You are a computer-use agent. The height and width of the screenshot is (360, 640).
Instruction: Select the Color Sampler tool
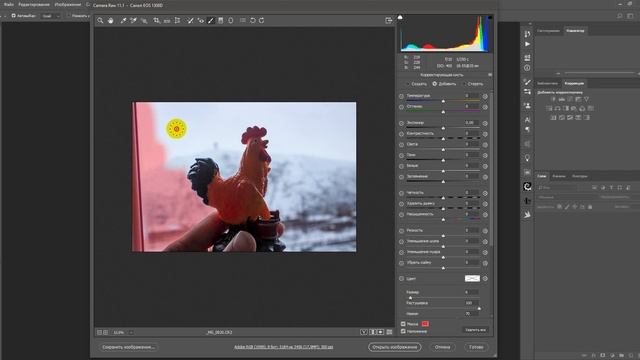pos(133,20)
